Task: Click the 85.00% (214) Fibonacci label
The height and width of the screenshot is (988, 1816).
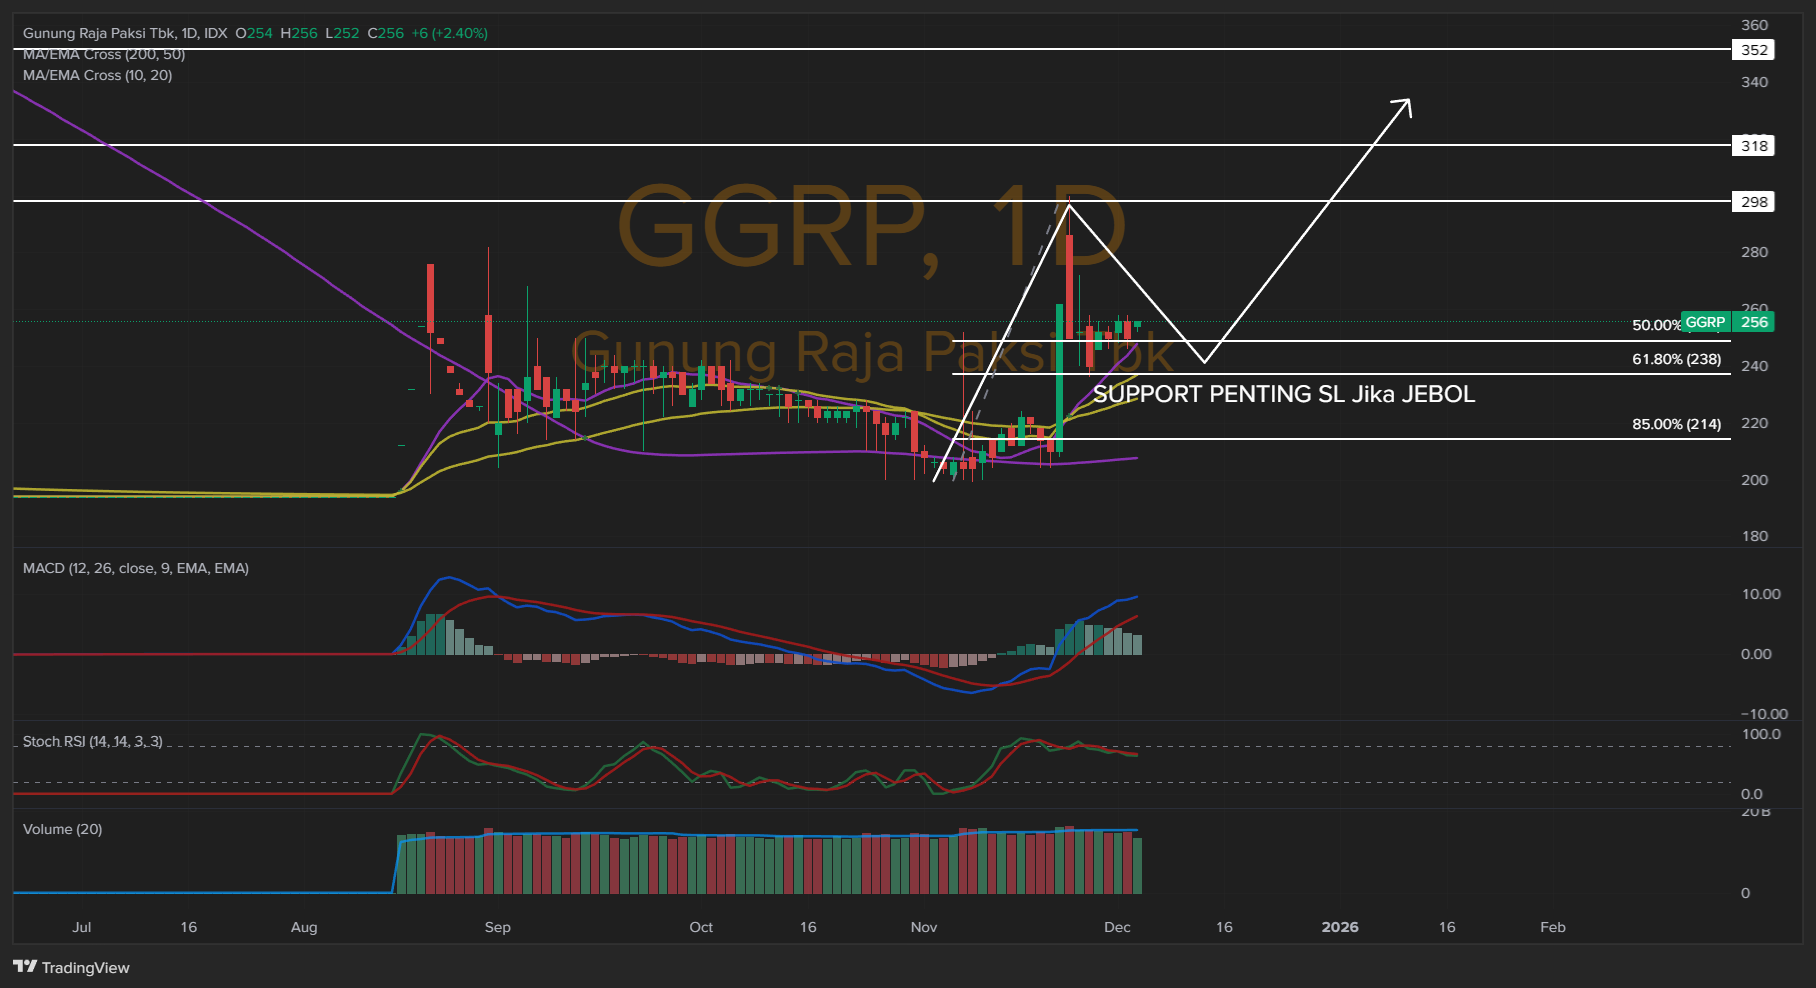Action: tap(1677, 424)
